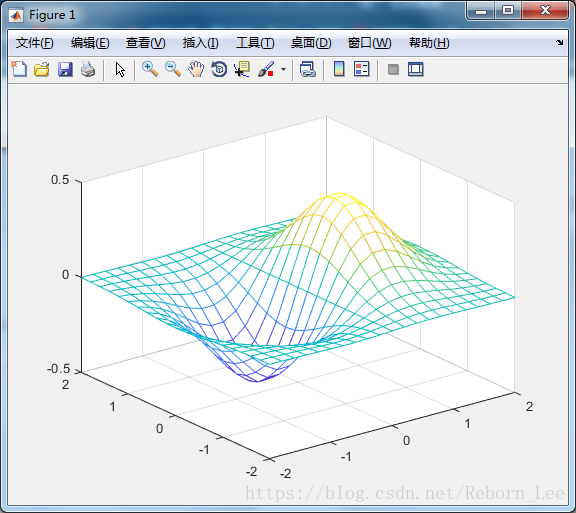Open the 文件(F) menu
This screenshot has width=576, height=513.
(x=35, y=43)
